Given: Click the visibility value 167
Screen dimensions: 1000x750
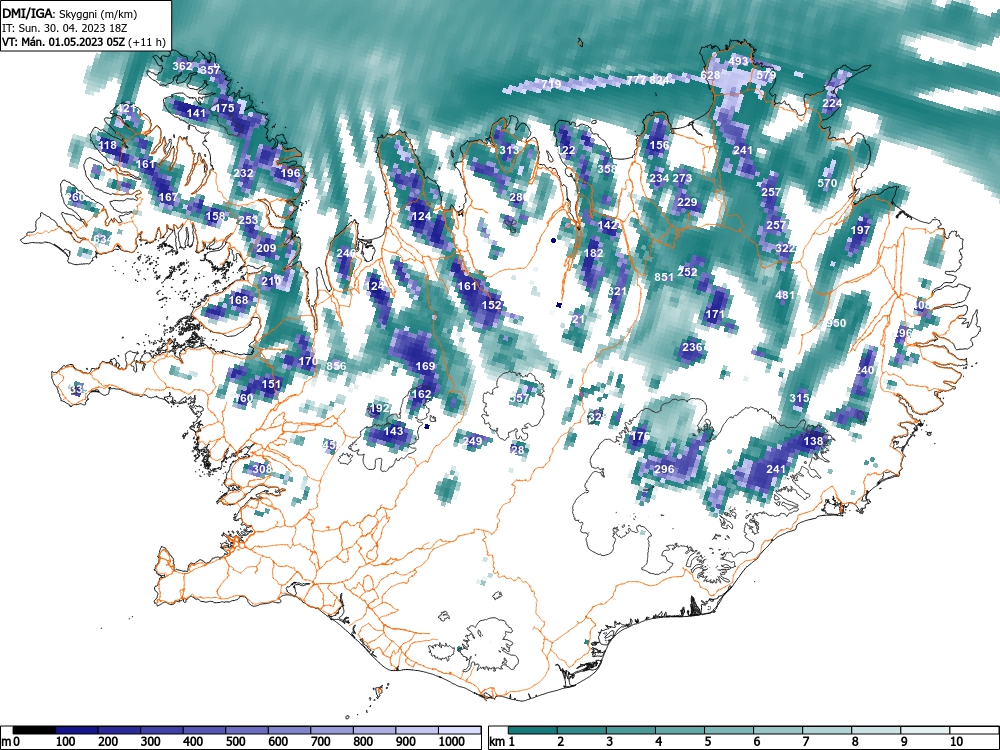Looking at the screenshot, I should click(x=168, y=197).
